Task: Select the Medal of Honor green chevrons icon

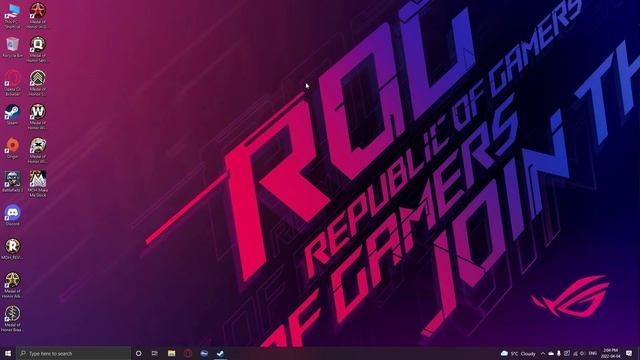Action: 38,83
